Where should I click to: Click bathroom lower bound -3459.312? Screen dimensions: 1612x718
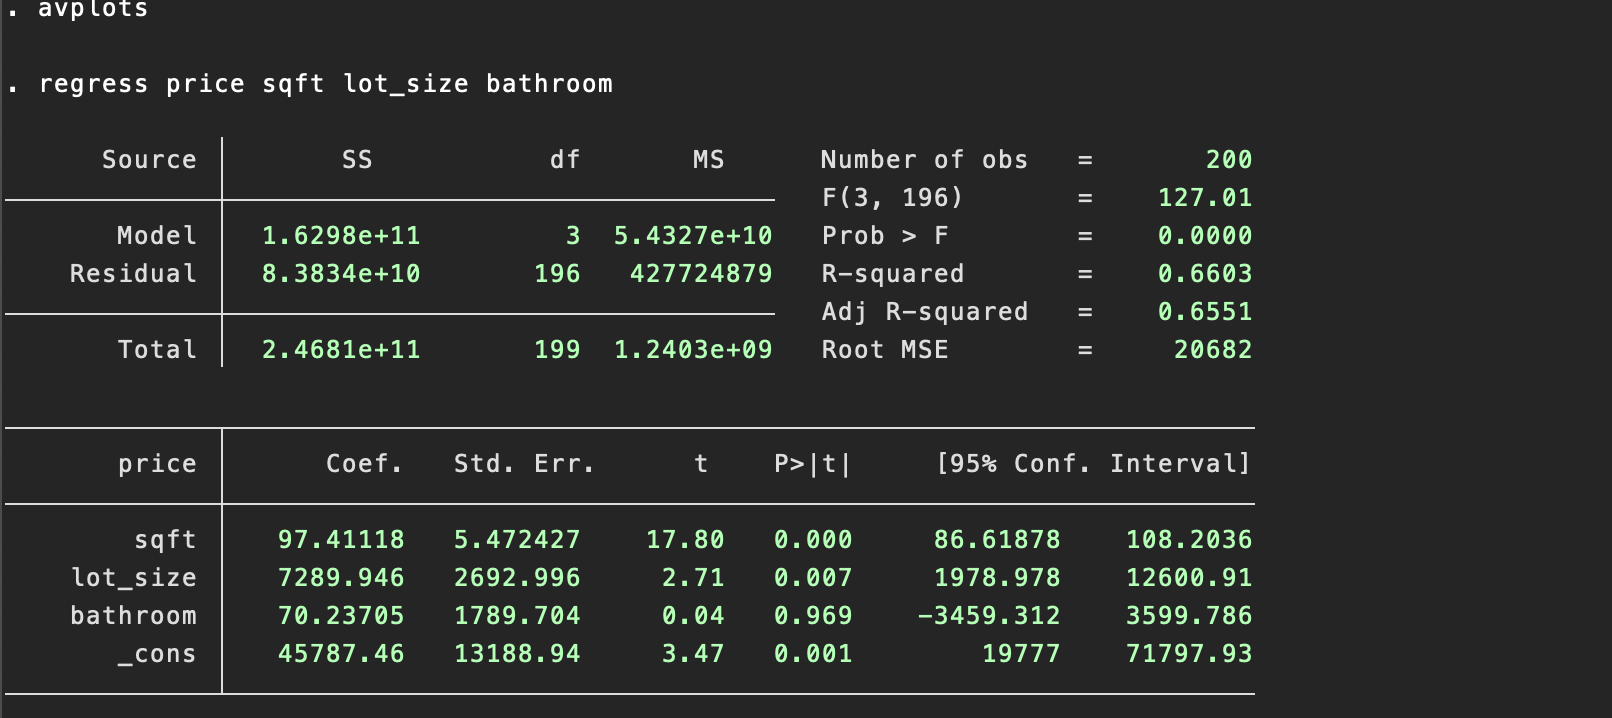(x=989, y=616)
